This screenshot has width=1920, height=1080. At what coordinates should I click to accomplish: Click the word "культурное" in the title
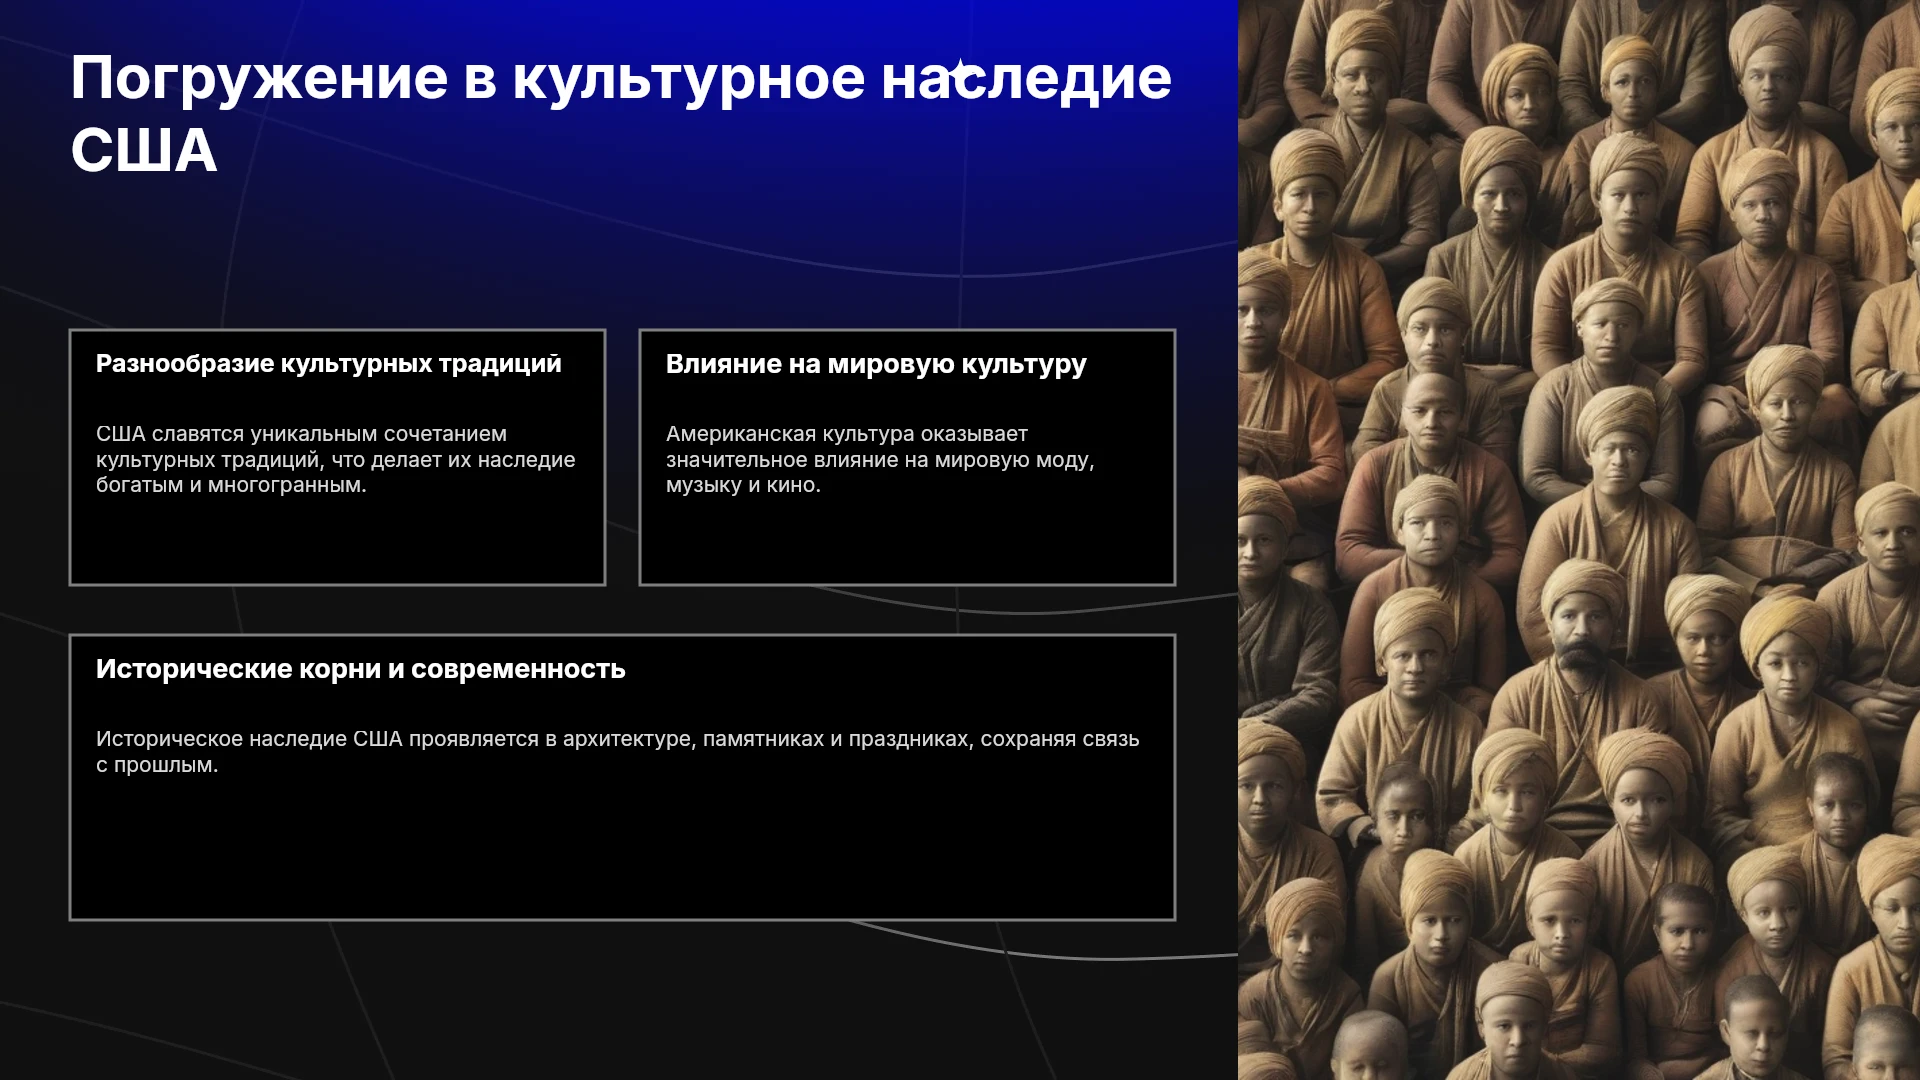coord(689,79)
